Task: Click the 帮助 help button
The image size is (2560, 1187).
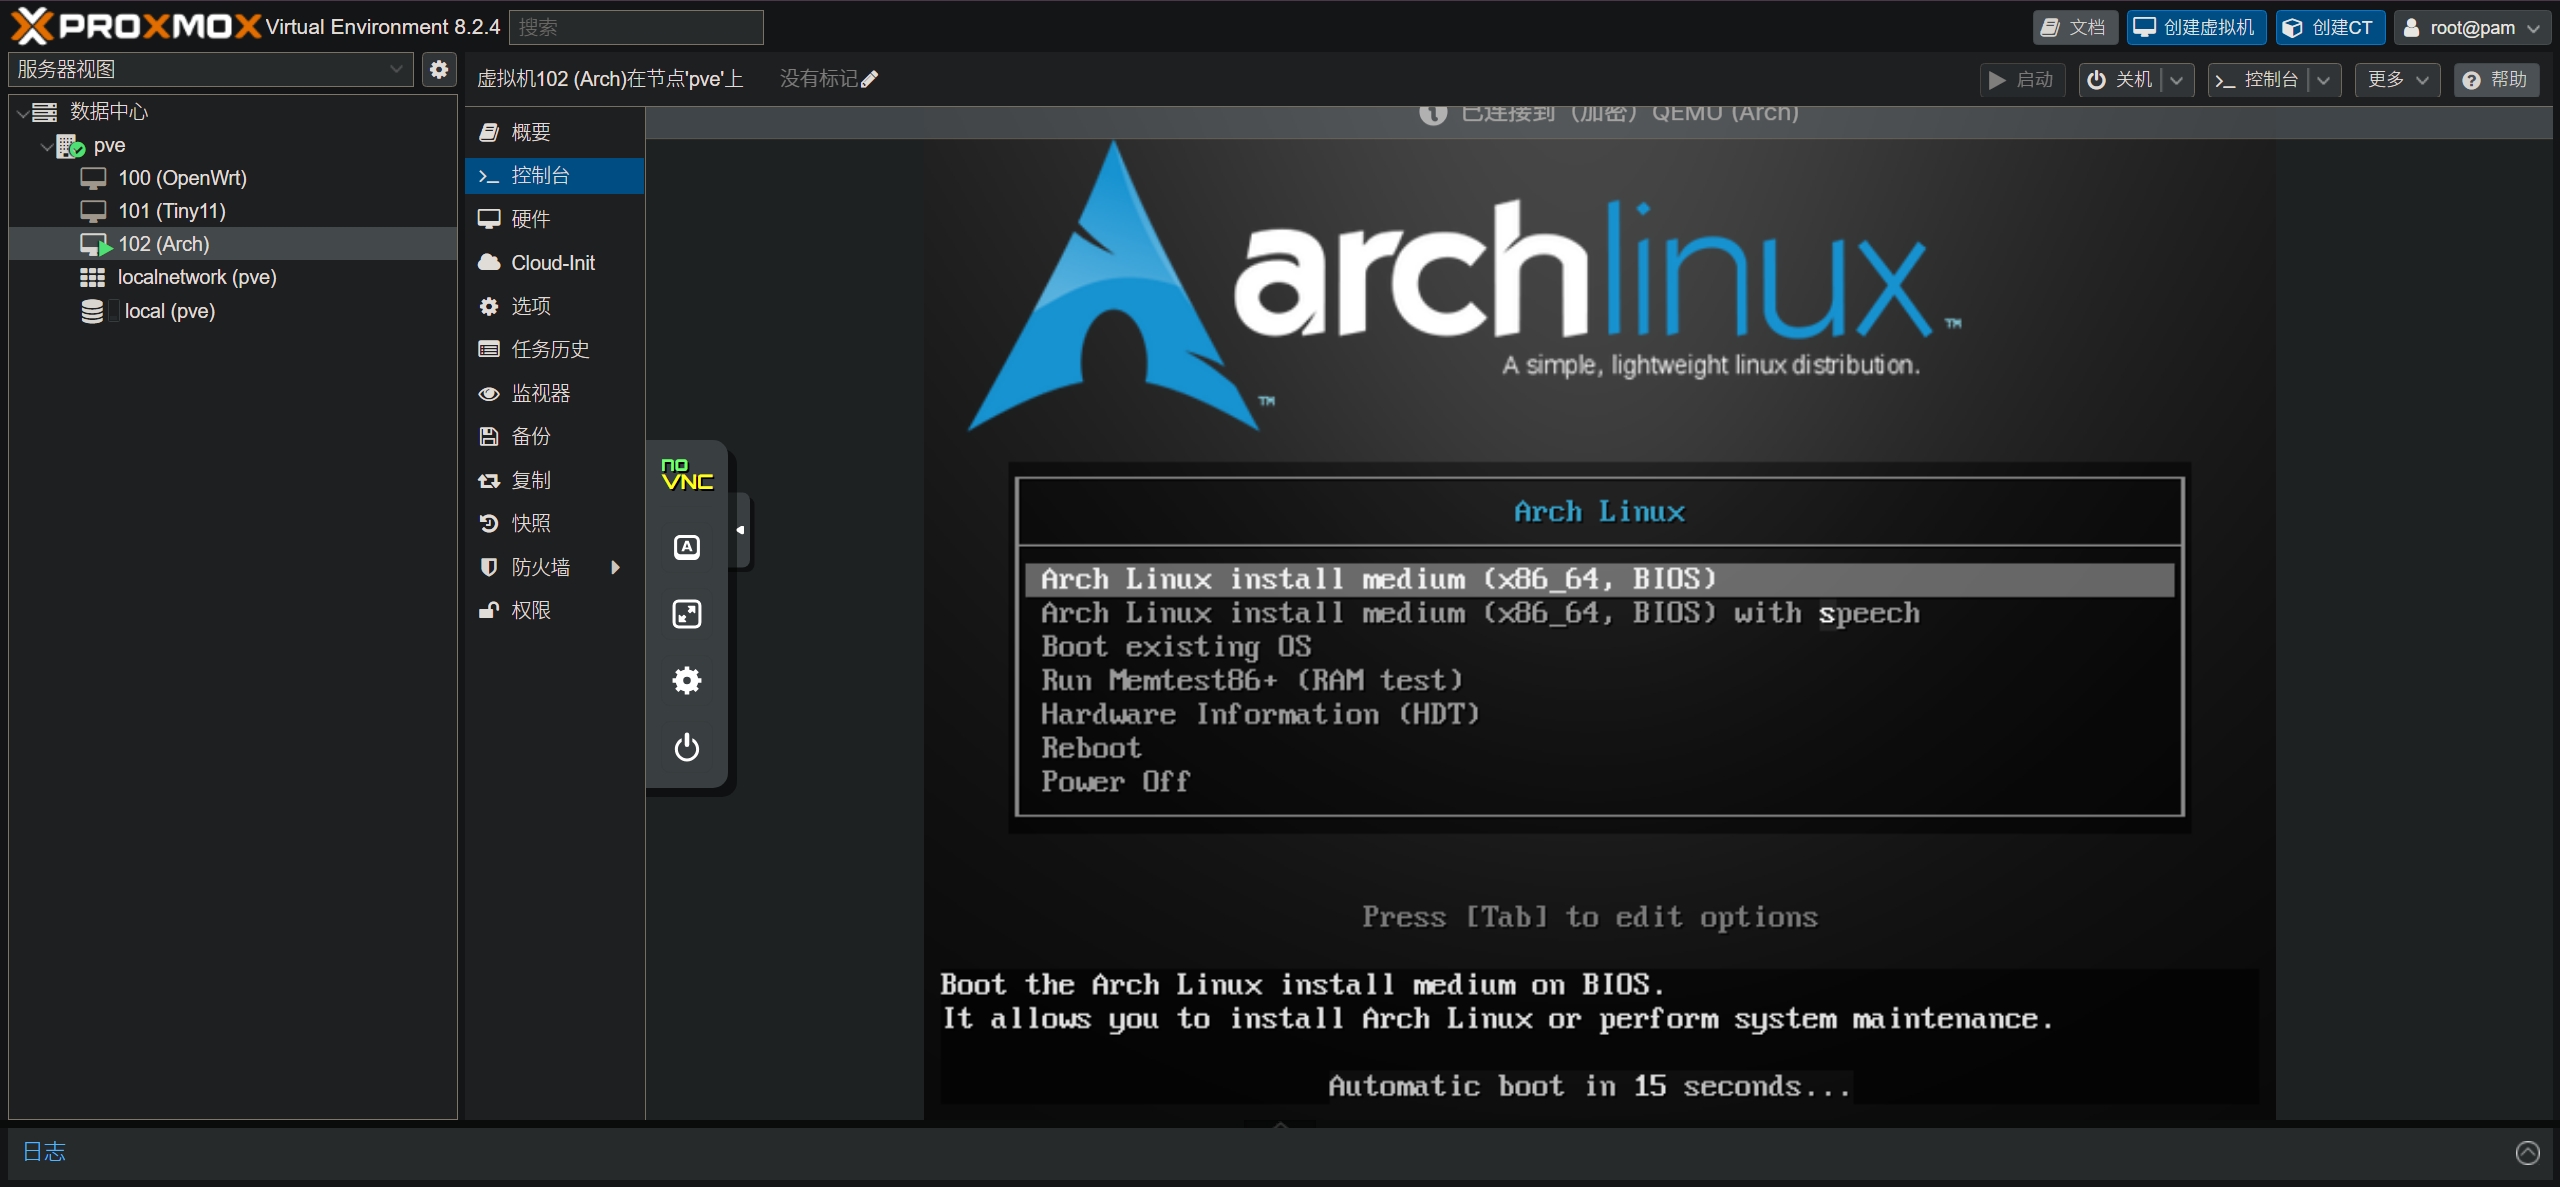Action: pos(2496,80)
